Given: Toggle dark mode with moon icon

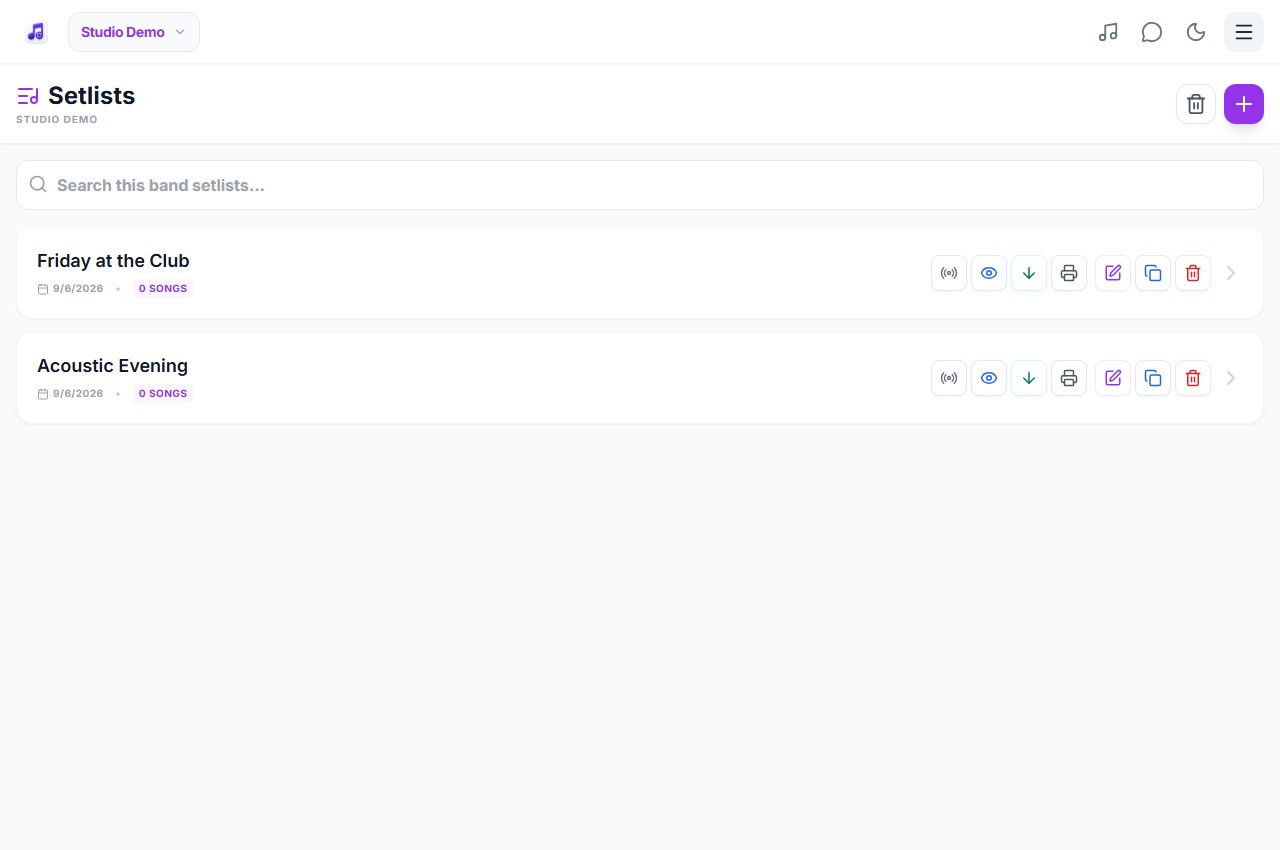Looking at the screenshot, I should pyautogui.click(x=1196, y=32).
